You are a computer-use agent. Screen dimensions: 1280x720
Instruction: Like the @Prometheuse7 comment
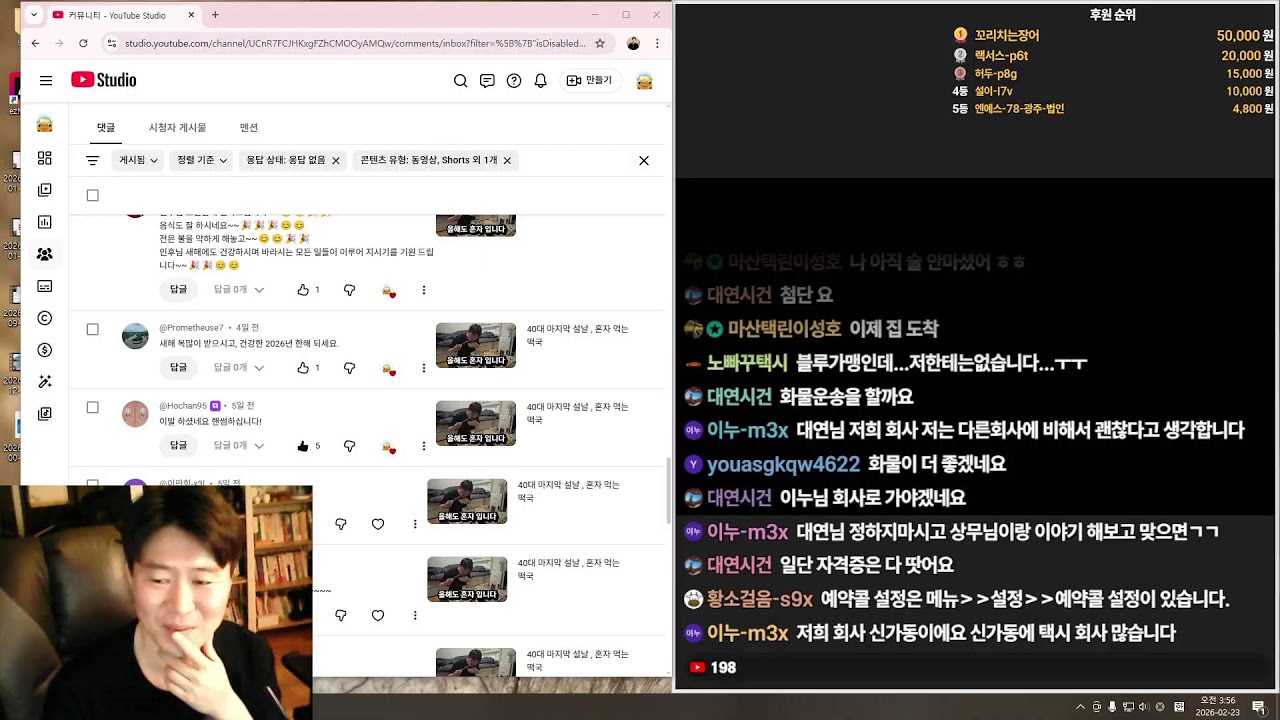coord(303,368)
